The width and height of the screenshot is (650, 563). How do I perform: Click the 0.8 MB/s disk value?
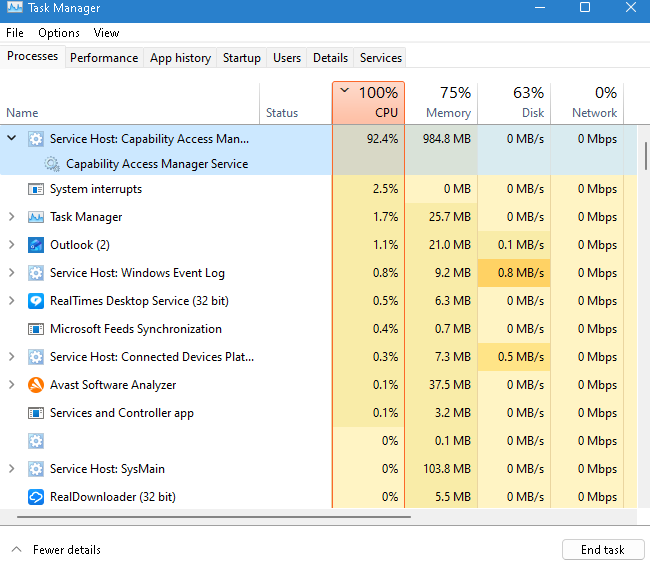521,273
